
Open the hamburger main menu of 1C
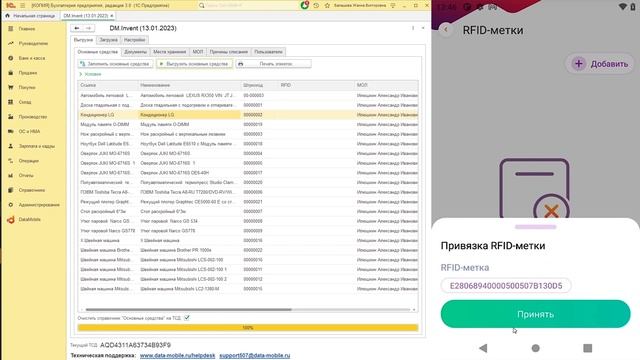click(x=23, y=5)
